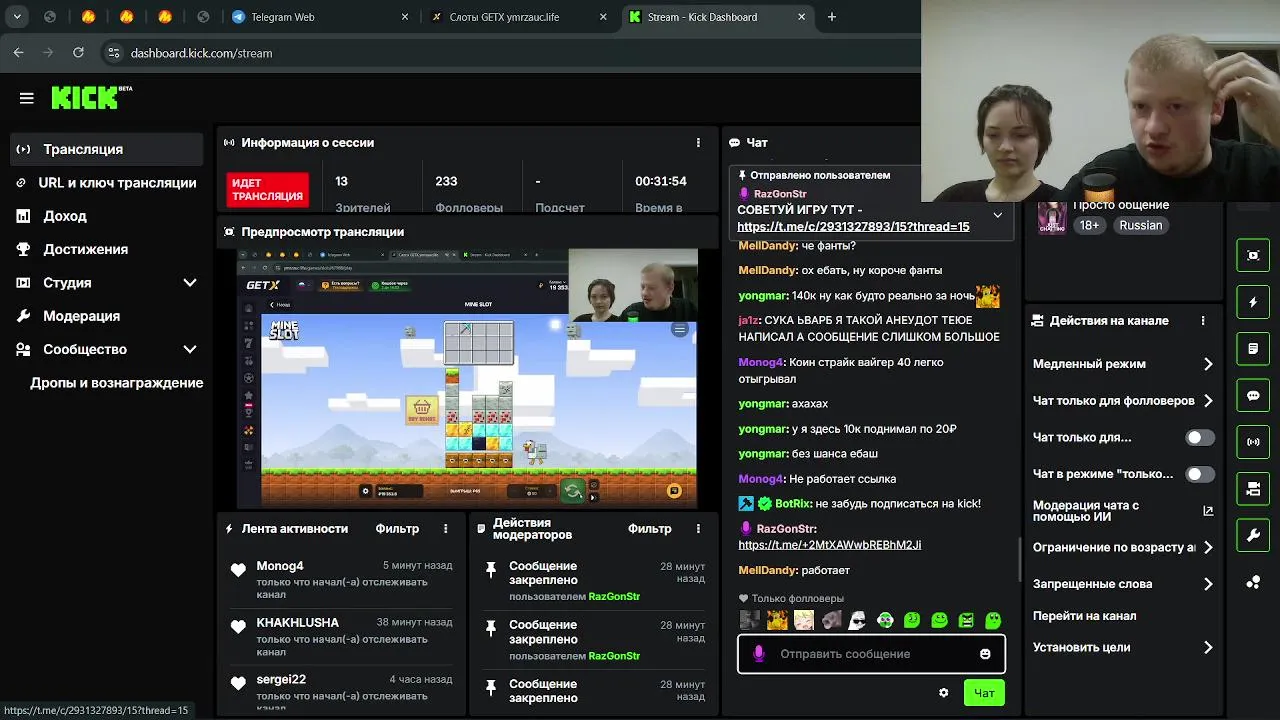The image size is (1280, 720).
Task: Click RazGonStr name in first pin entry
Action: coord(614,597)
